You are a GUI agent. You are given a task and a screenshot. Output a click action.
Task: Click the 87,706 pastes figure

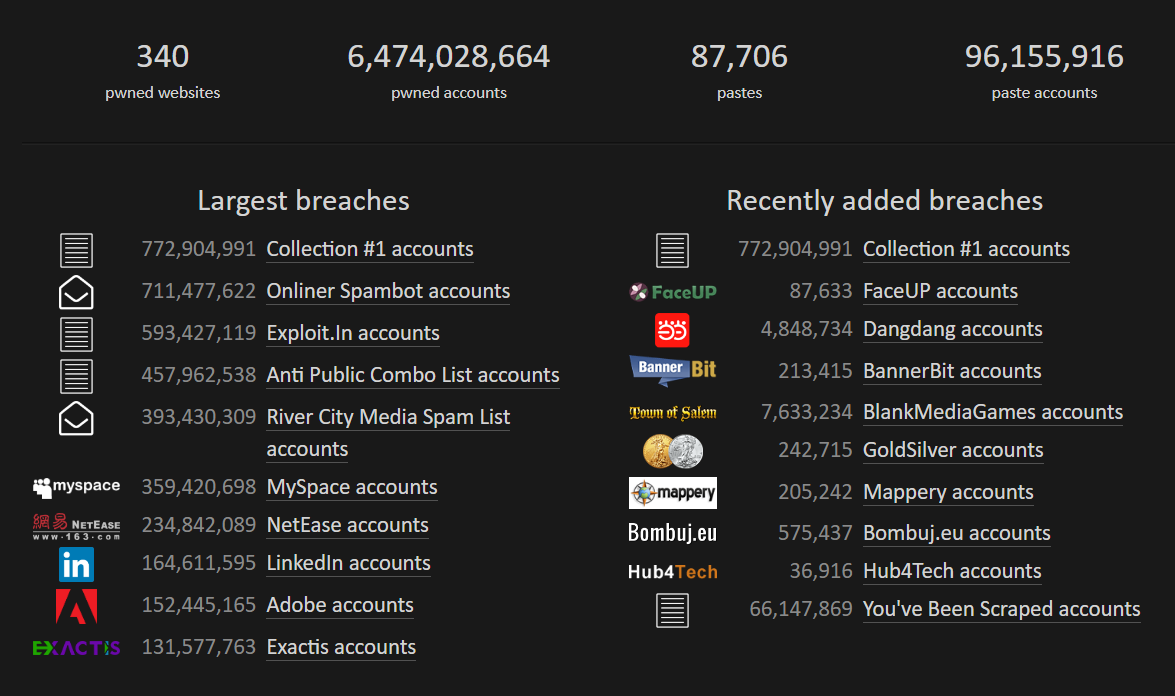740,56
